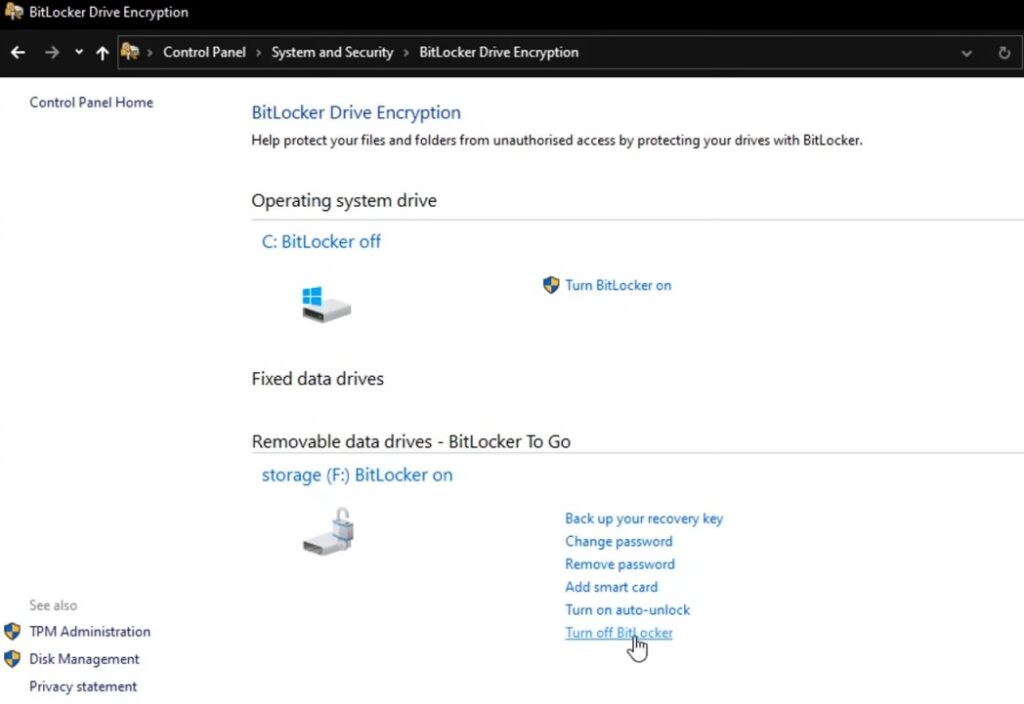Turn BitLocker on for drive C:
Image resolution: width=1024 pixels, height=704 pixels.
pyautogui.click(x=618, y=285)
